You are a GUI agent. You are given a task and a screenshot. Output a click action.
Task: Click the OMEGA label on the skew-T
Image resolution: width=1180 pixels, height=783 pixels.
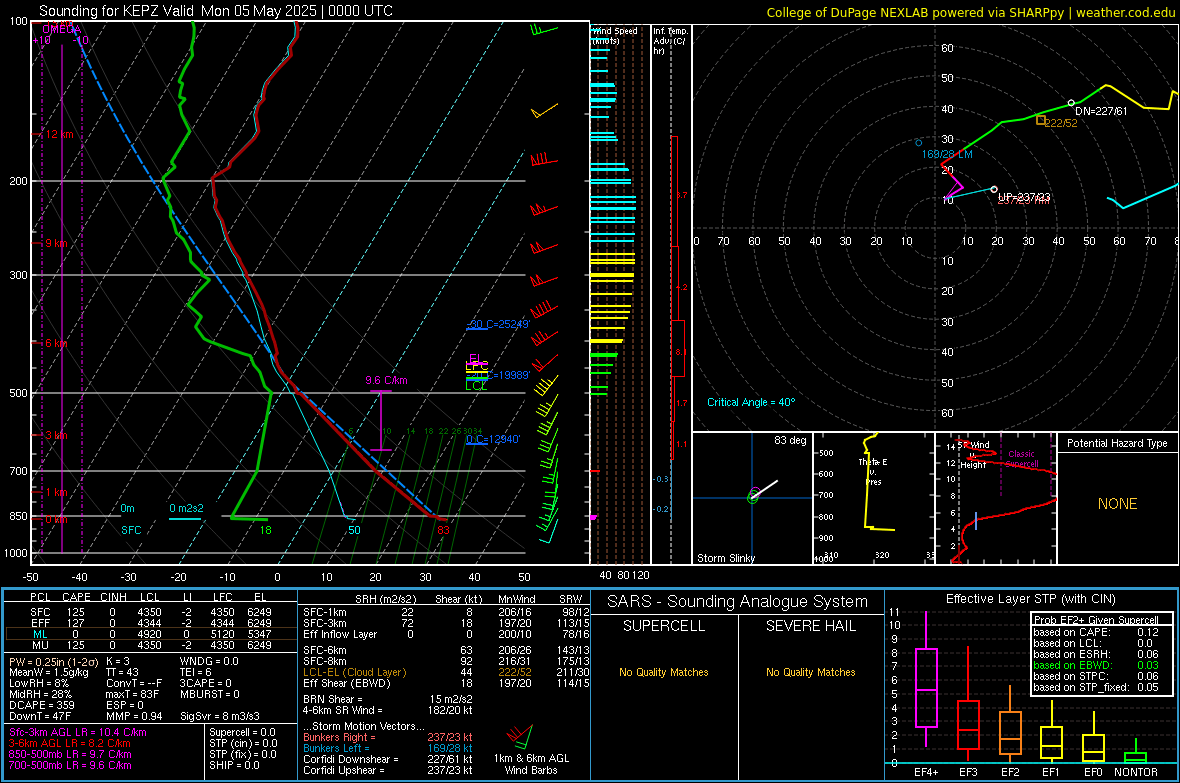point(62,29)
